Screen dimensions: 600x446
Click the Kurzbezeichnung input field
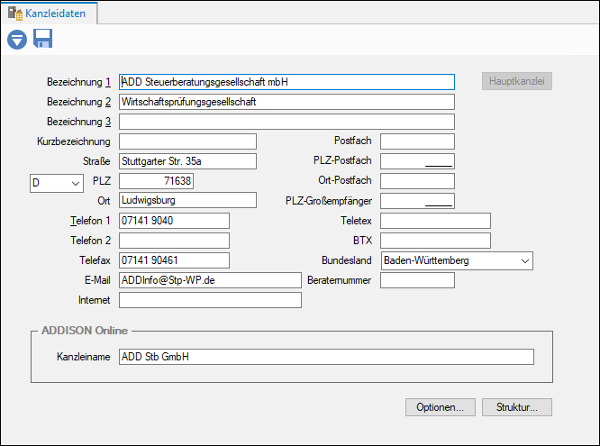[x=188, y=142]
